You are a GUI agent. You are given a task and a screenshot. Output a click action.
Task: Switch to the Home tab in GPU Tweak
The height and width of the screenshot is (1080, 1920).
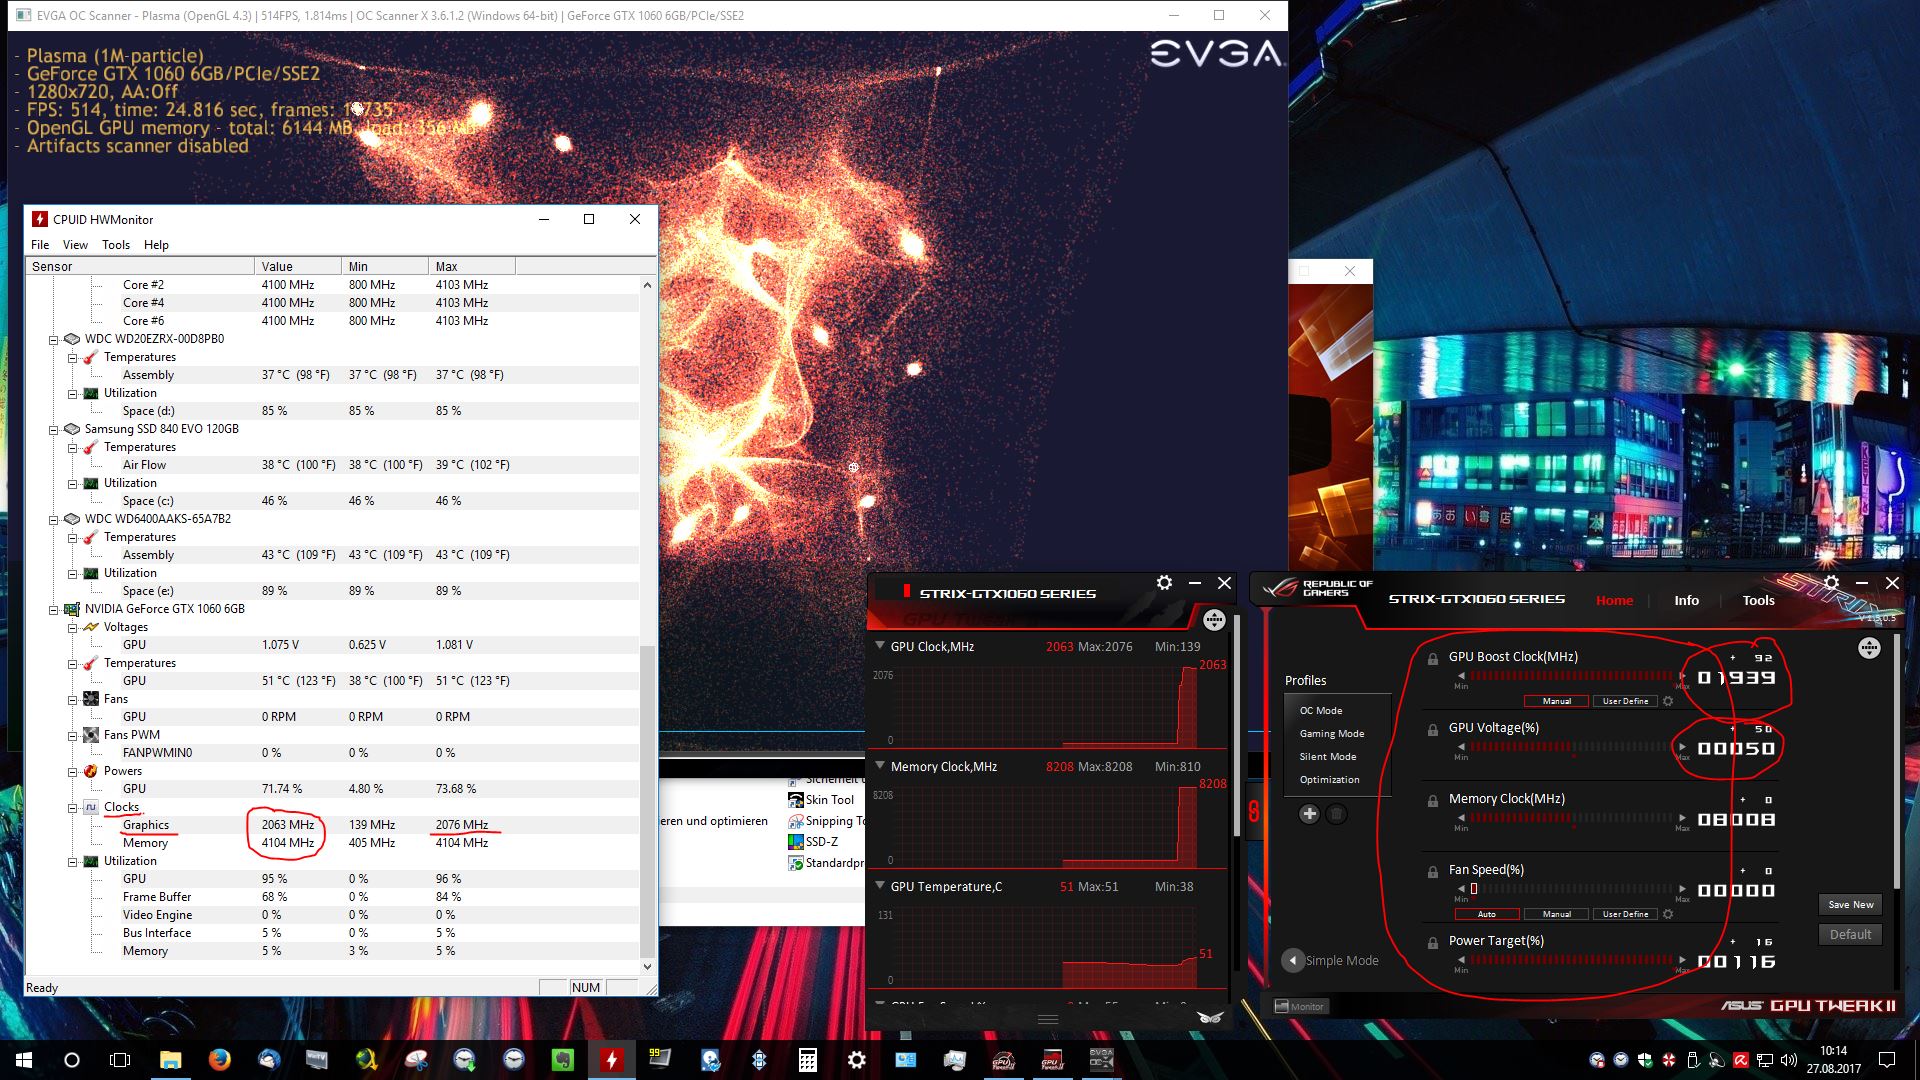click(x=1614, y=600)
